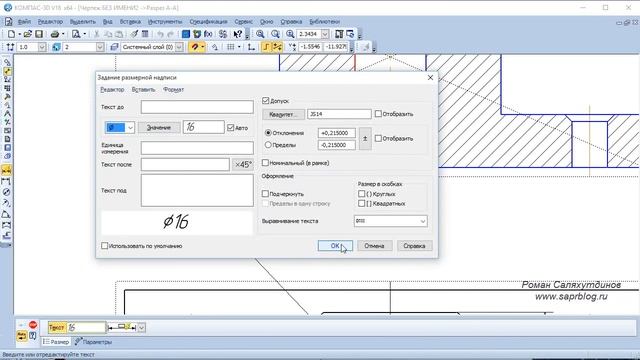This screenshot has height=360, width=640.
Task: Open the Инструменты menu
Action: pos(165,22)
